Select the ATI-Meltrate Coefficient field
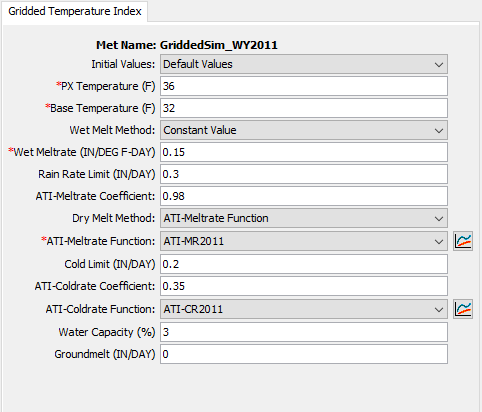 [304, 196]
